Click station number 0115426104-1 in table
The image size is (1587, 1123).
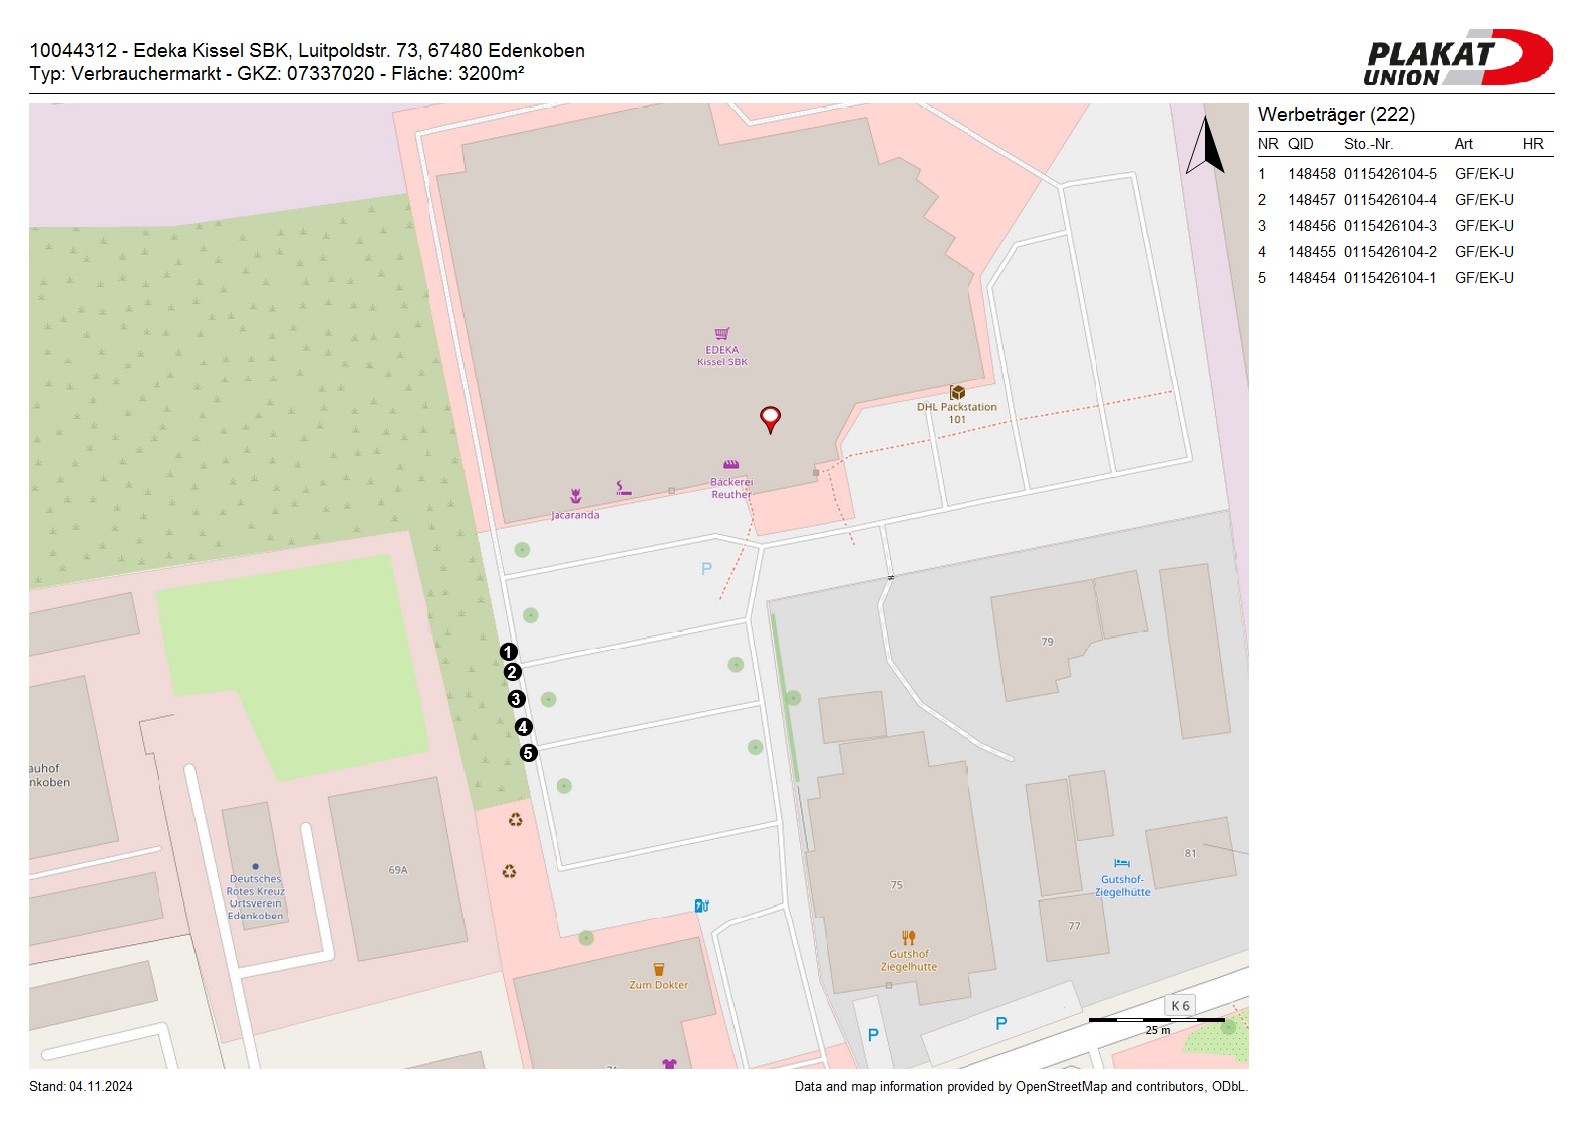[1390, 278]
